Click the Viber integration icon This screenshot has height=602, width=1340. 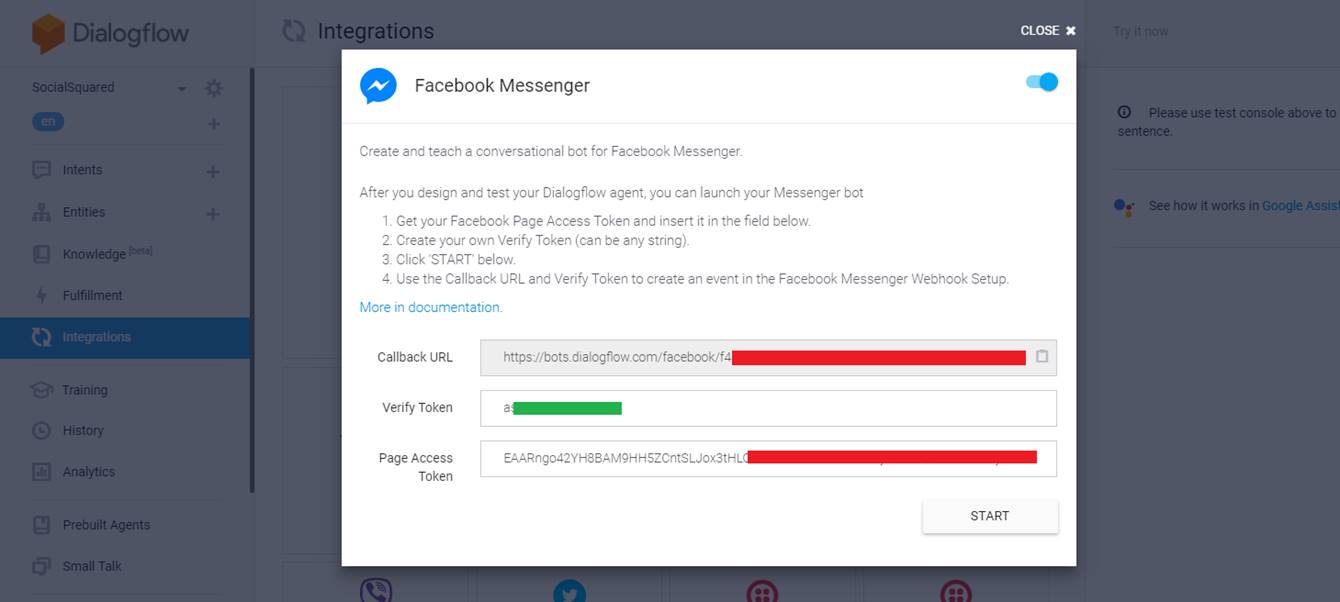375,591
